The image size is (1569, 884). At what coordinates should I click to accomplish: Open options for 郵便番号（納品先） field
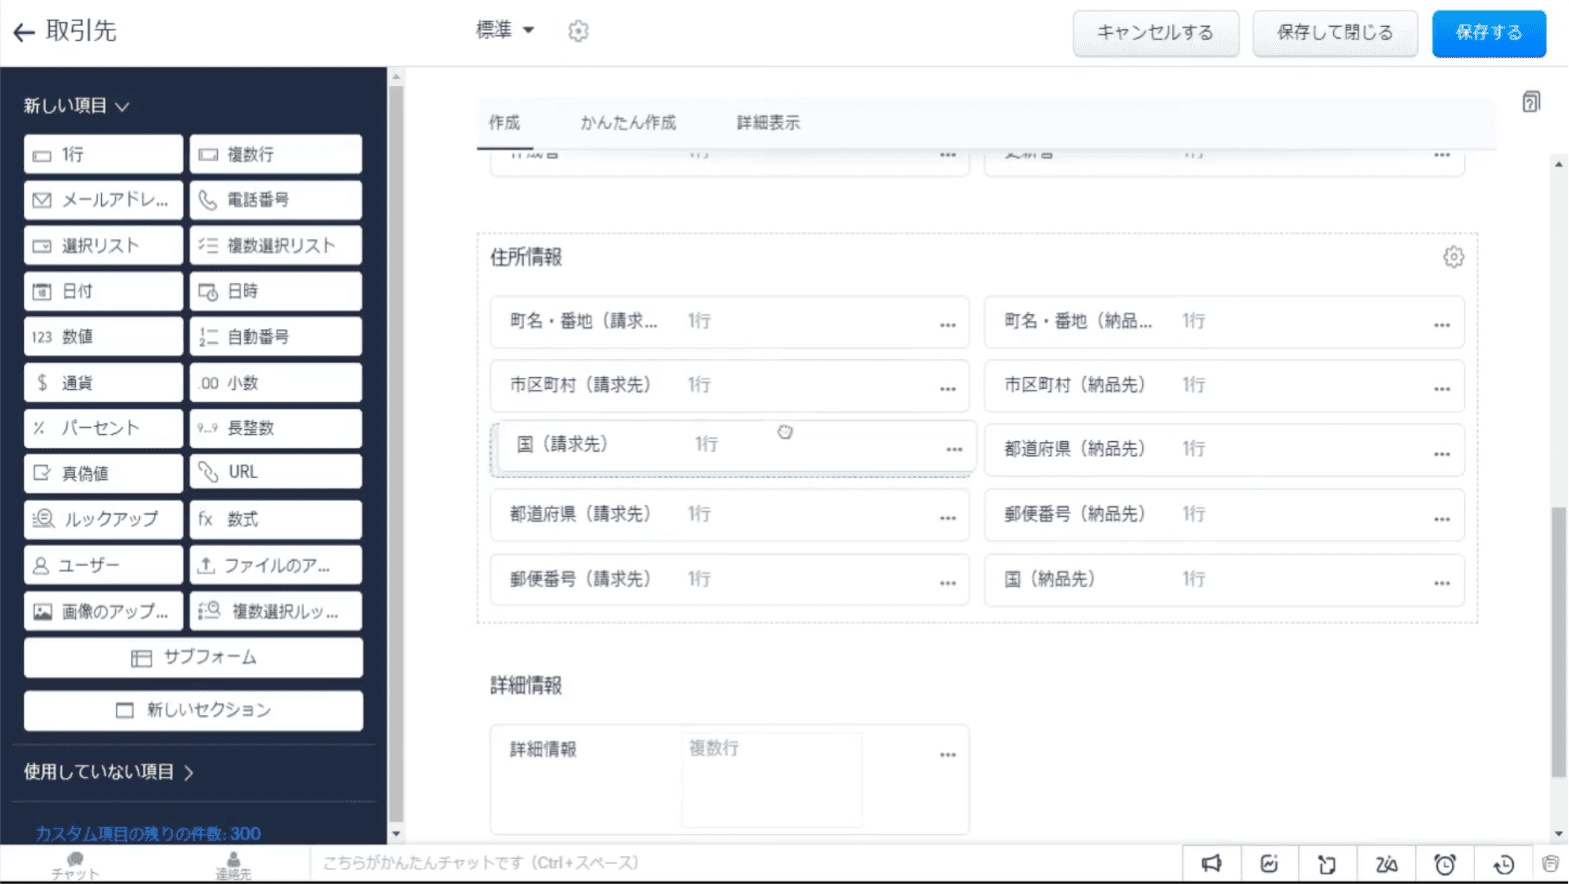(1441, 518)
